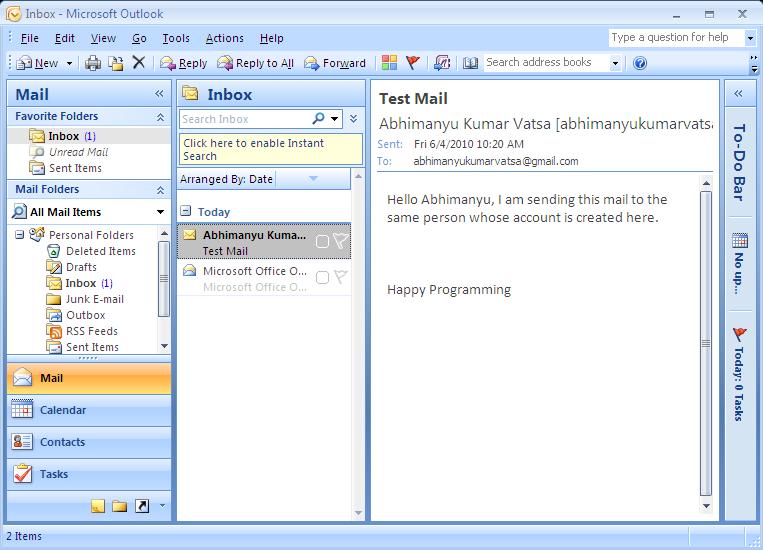Toggle category box on Microsoft Office message
763x550 pixels.
pyautogui.click(x=322, y=277)
